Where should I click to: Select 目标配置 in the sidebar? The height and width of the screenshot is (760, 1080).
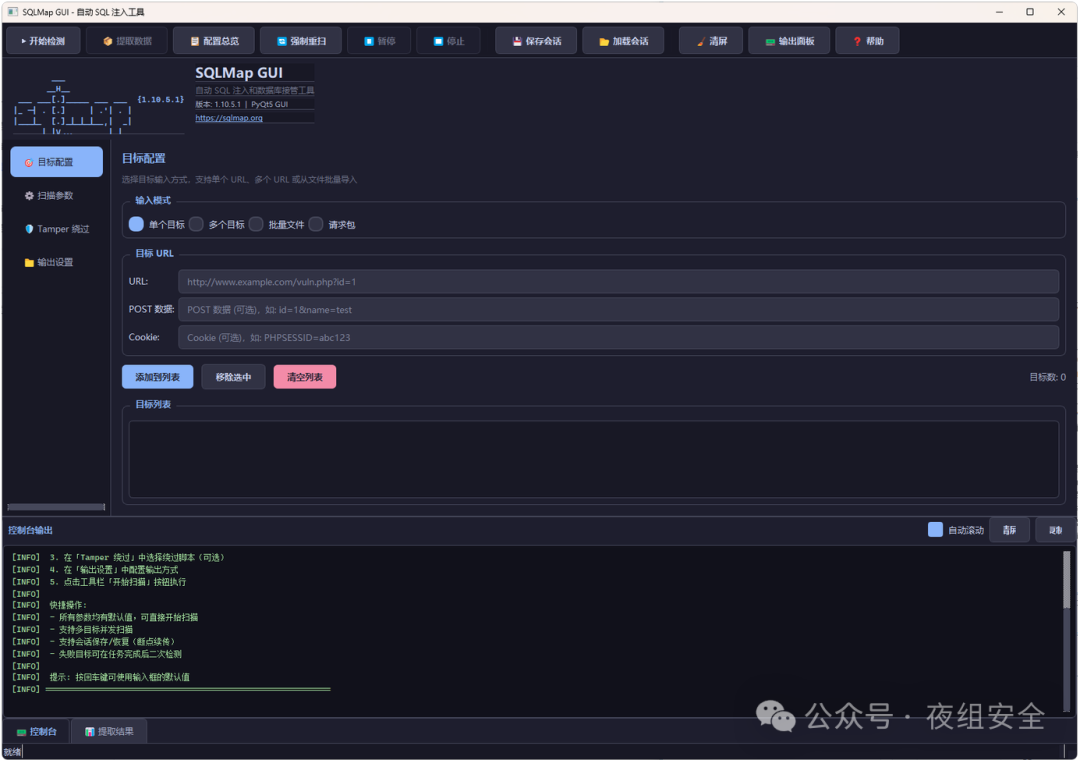coord(56,162)
